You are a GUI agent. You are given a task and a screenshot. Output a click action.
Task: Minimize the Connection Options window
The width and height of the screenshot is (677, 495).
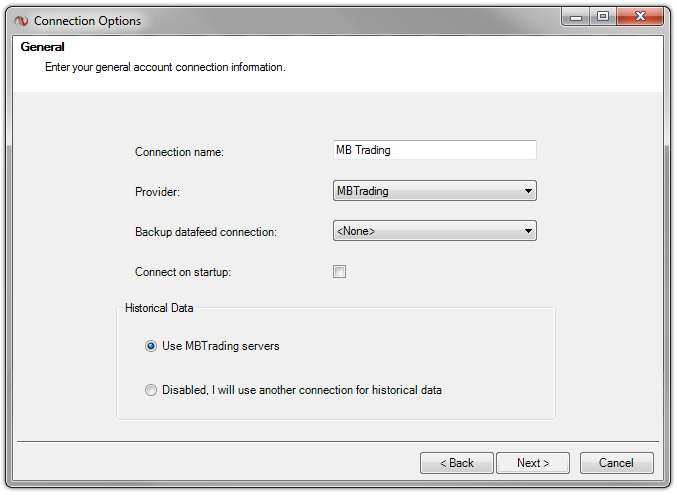[x=576, y=17]
